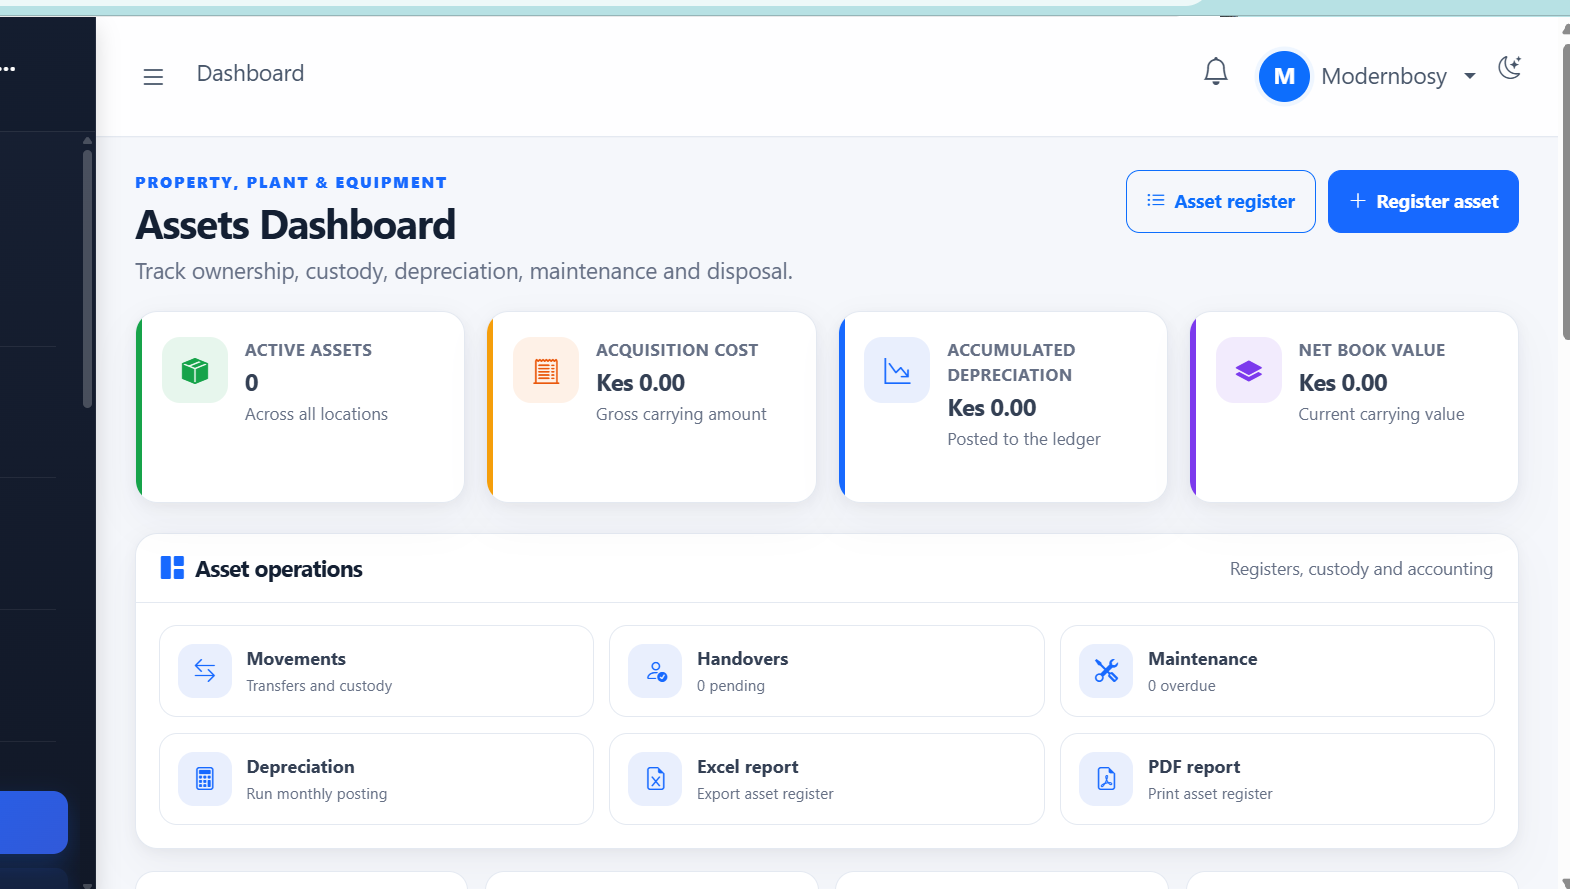Click the Dashboard header title
This screenshot has height=889, width=1570.
tap(250, 74)
